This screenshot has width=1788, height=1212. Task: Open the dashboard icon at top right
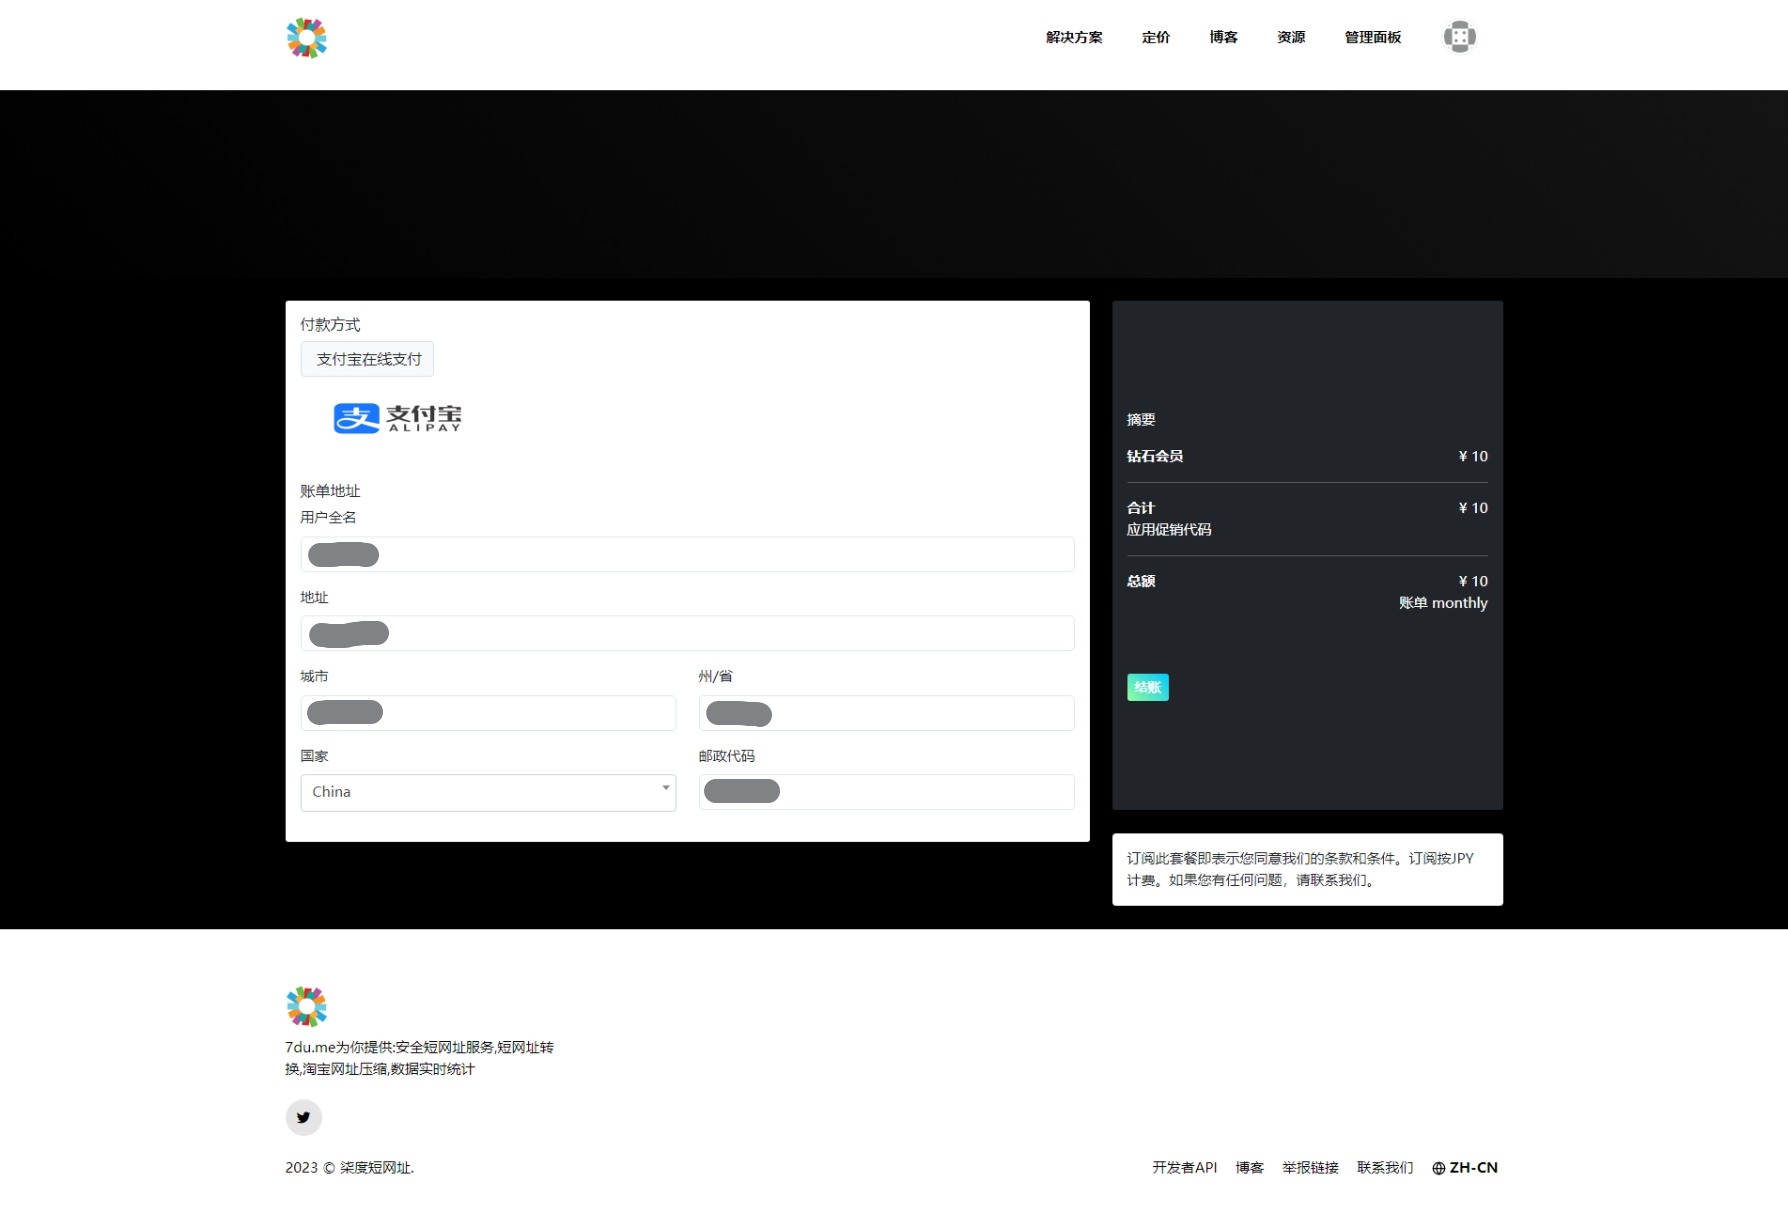[x=1459, y=36]
